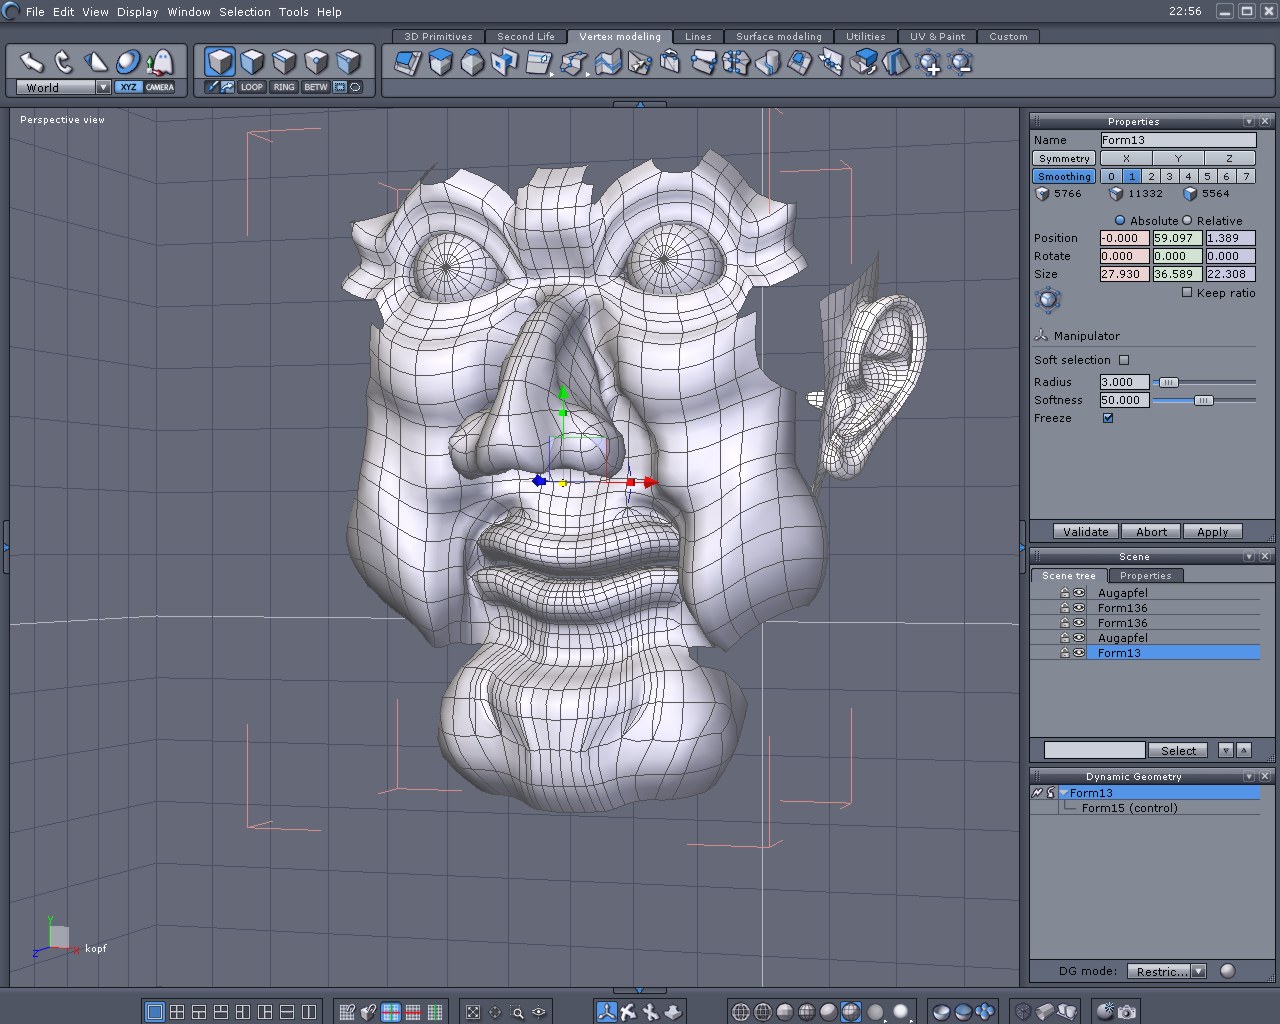Tick the Keep ratio checkbox
Screen dimensions: 1280x1024
(1187, 293)
